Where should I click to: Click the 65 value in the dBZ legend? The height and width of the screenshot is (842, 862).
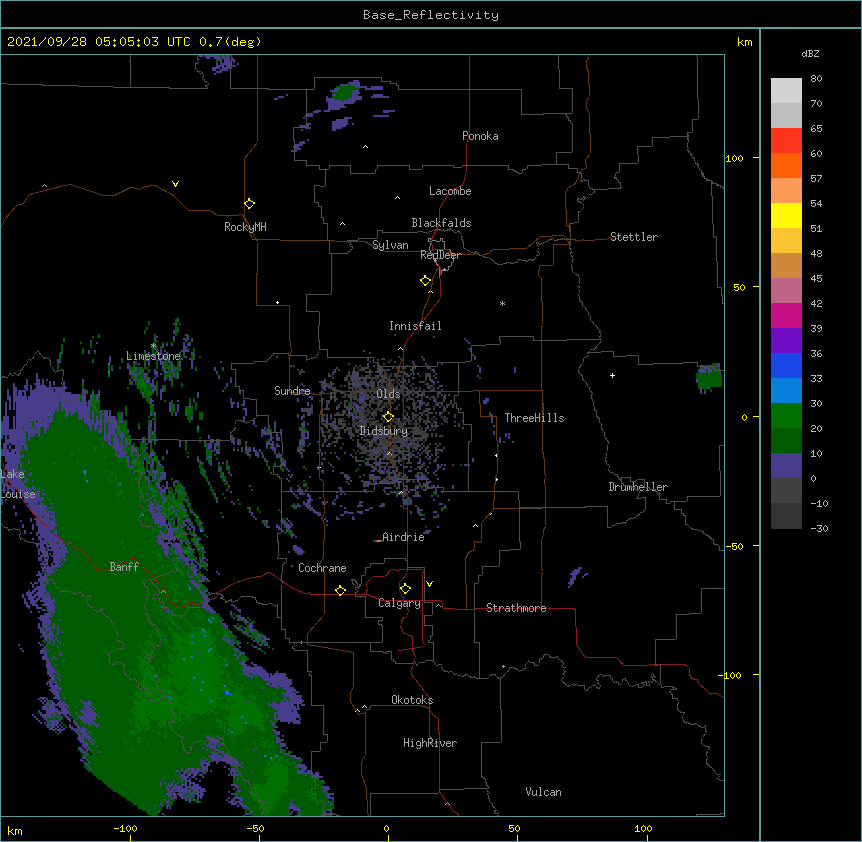pos(816,128)
